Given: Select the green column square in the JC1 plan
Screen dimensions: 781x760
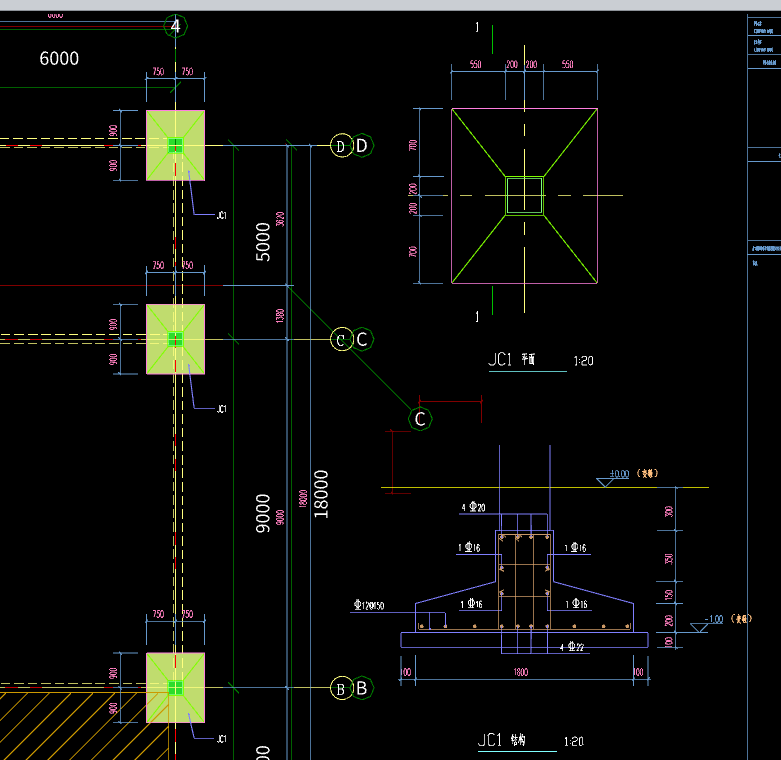Looking at the screenshot, I should pos(524,196).
